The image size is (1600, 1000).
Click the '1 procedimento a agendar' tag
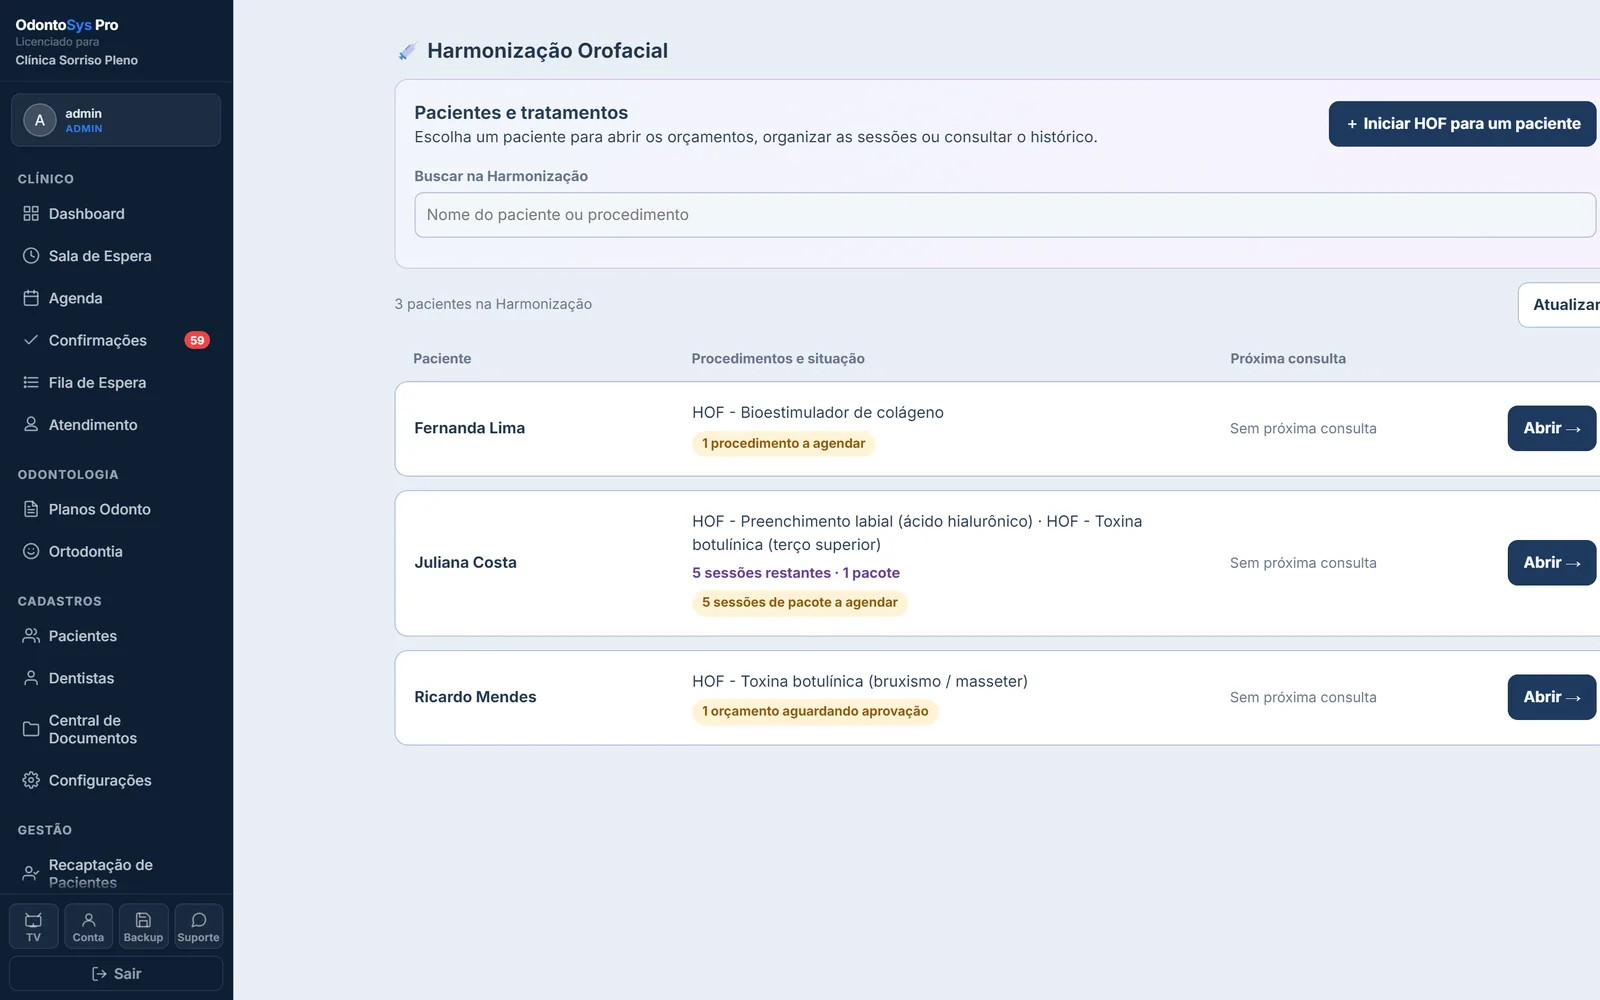coord(784,444)
